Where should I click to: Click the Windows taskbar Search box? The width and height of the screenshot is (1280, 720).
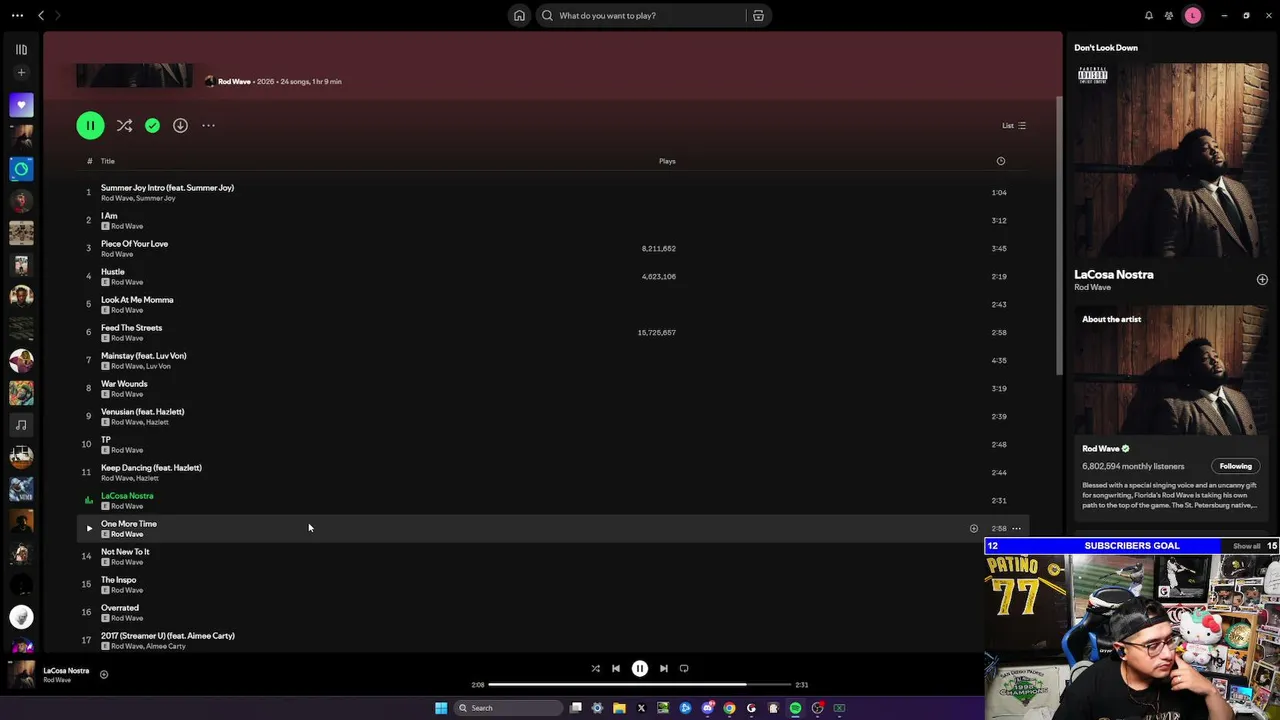click(x=508, y=708)
